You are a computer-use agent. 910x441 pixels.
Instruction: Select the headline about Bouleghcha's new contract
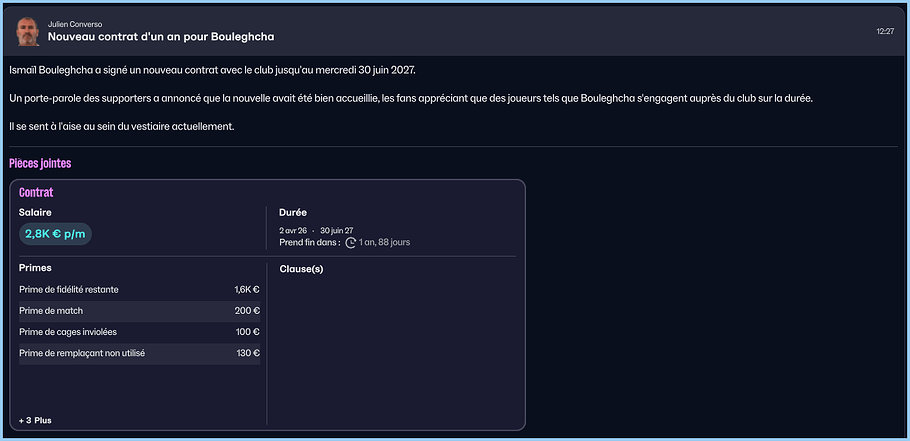click(x=161, y=37)
